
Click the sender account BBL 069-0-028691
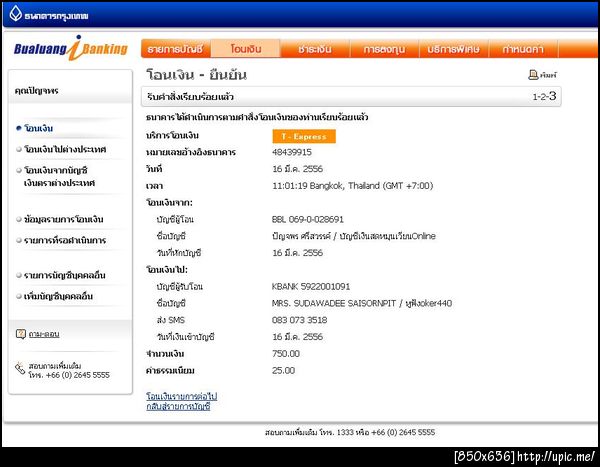coord(308,219)
